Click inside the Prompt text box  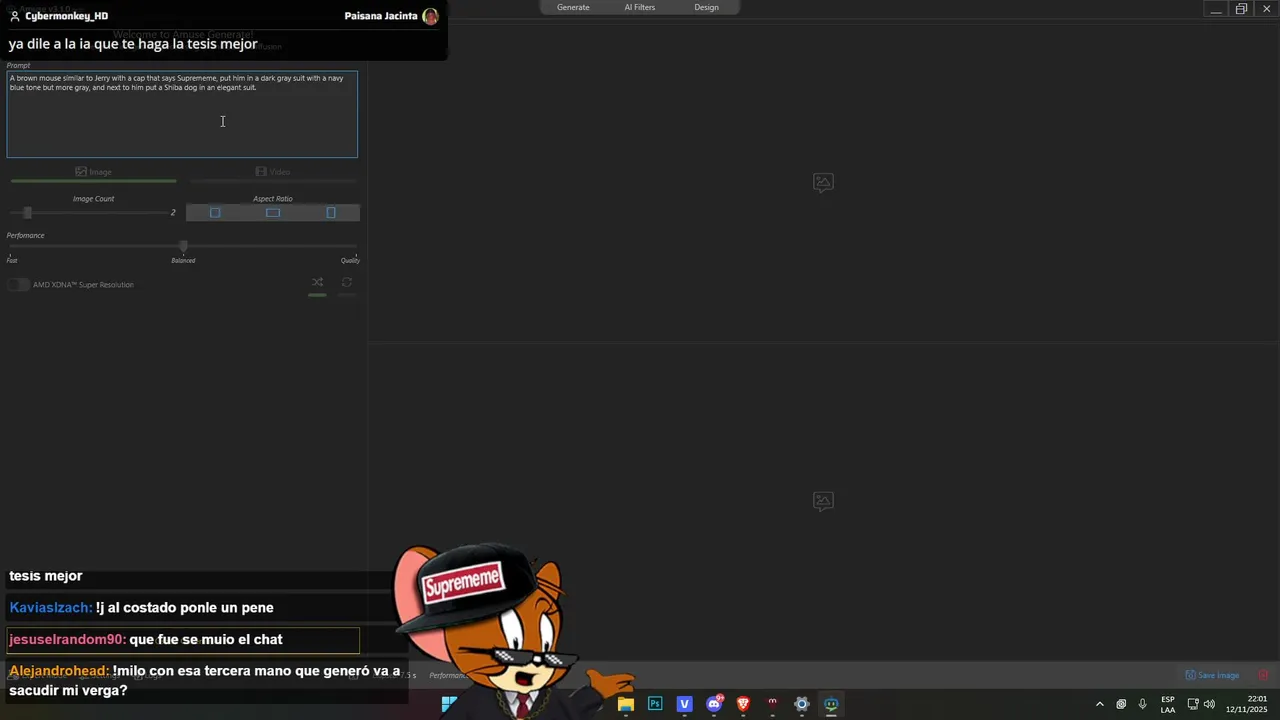[182, 114]
